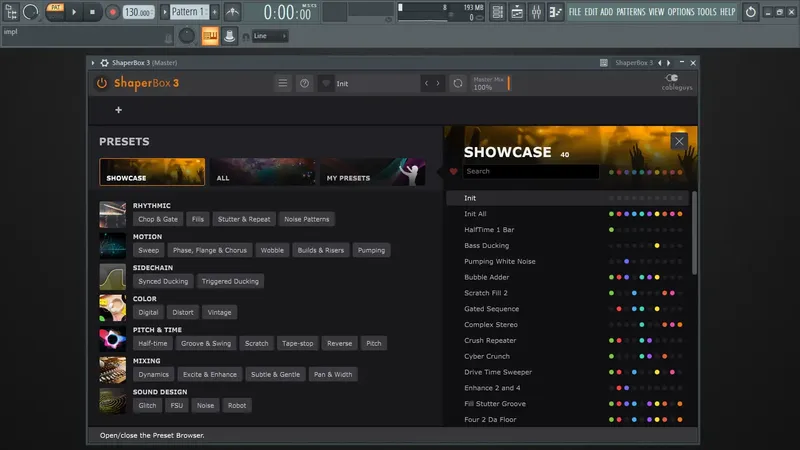This screenshot has width=800, height=450.
Task: Click the Triggered Ducking tag
Action: 230,281
